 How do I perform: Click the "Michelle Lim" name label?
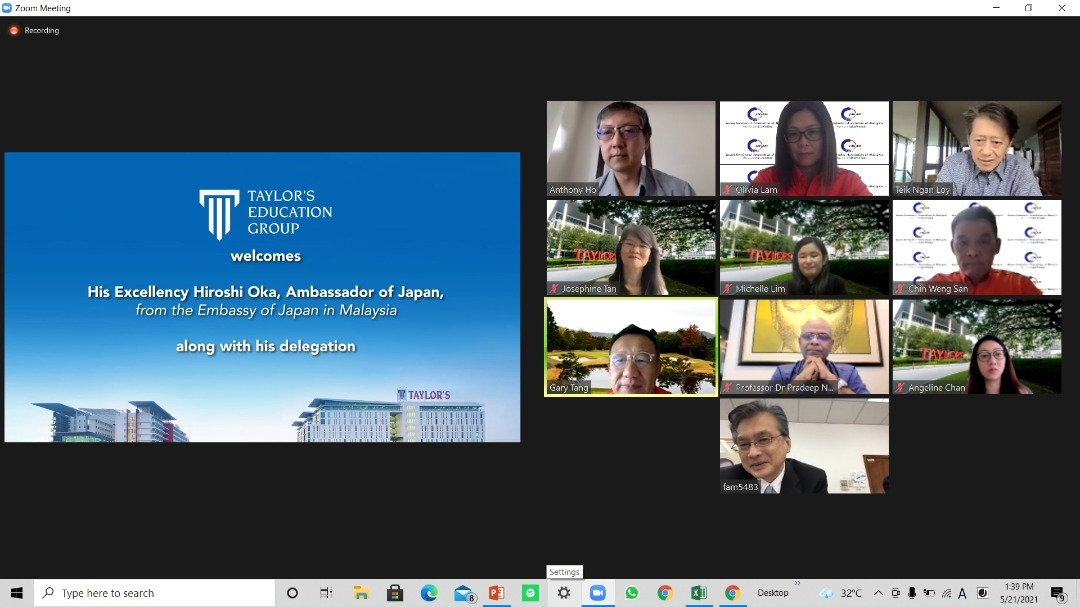(x=760, y=289)
